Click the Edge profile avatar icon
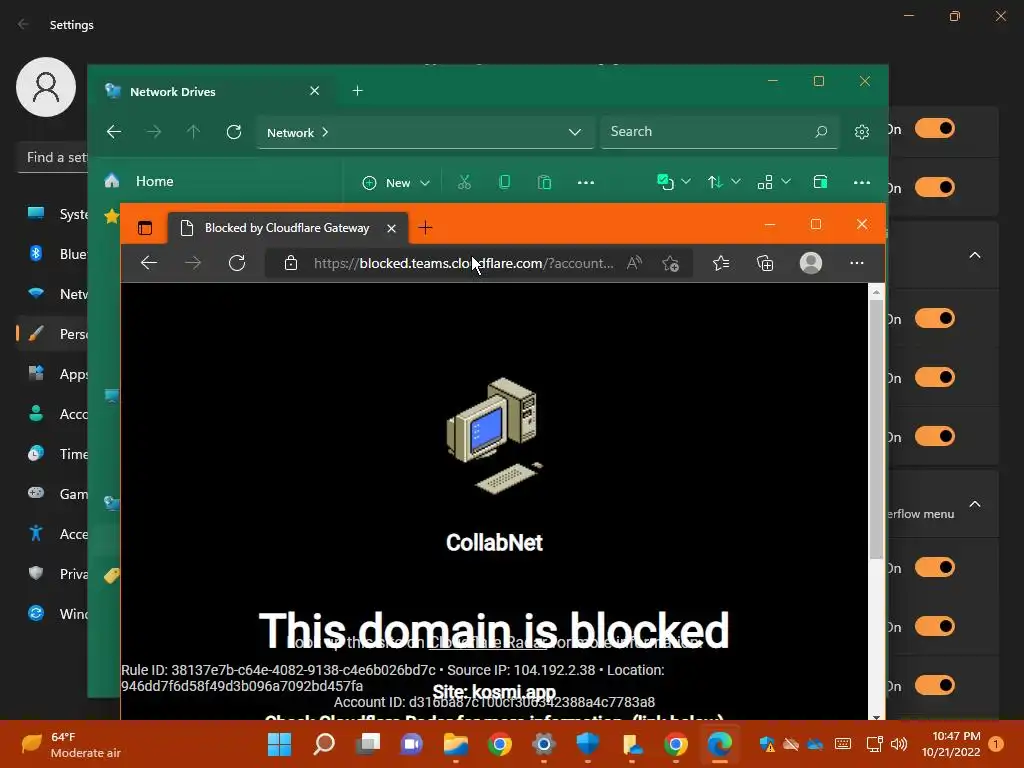 pyautogui.click(x=810, y=263)
